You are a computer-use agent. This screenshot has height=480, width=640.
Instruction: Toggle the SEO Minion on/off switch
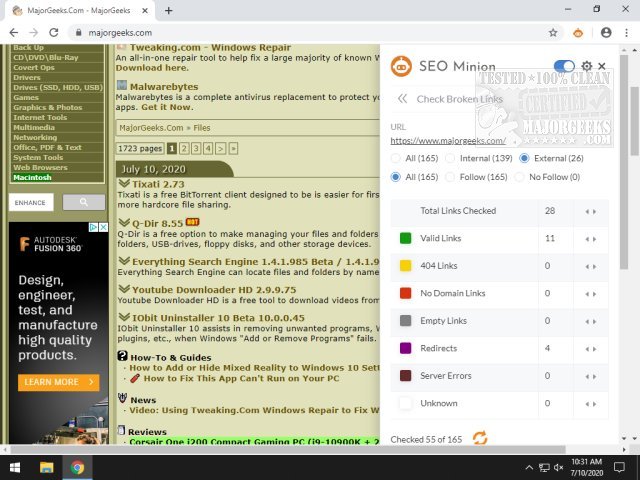[x=564, y=66]
